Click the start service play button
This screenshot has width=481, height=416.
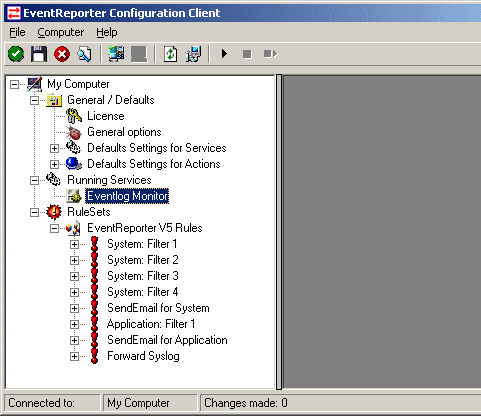pyautogui.click(x=224, y=54)
